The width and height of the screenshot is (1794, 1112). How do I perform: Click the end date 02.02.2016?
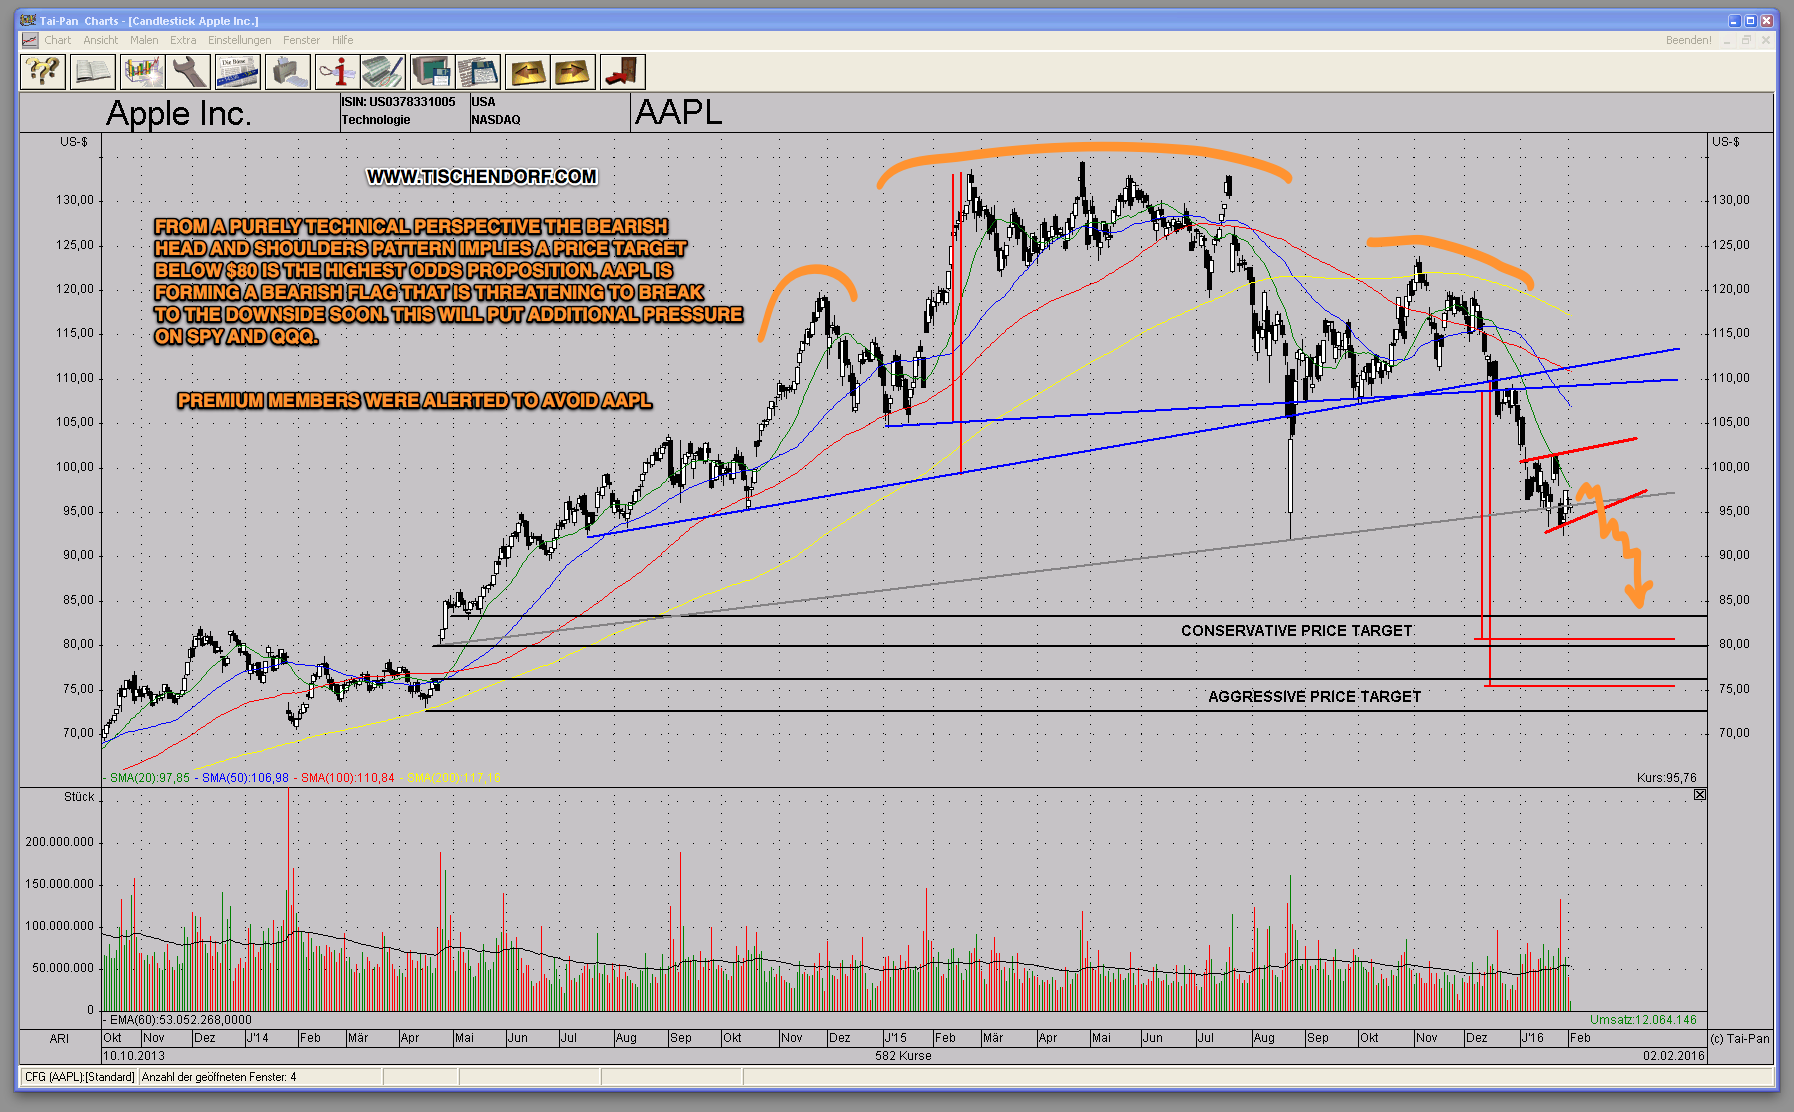coord(1673,1056)
